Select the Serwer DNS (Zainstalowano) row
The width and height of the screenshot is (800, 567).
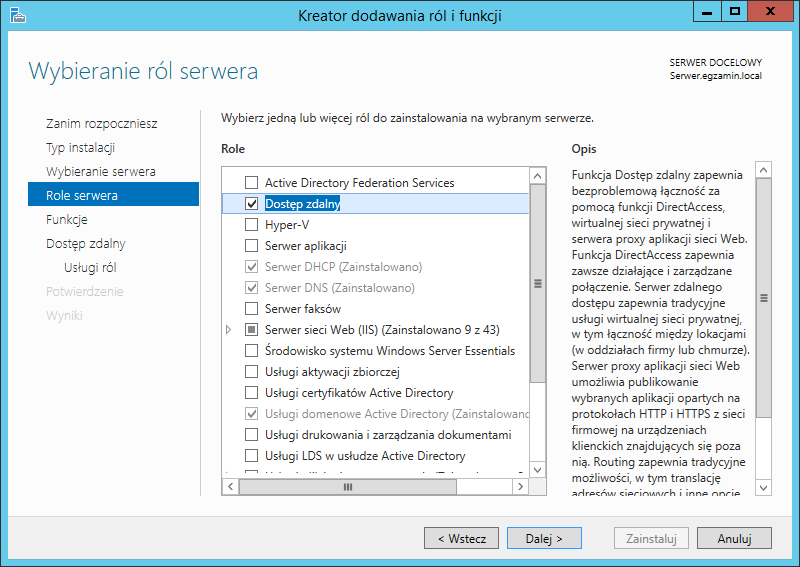339,288
